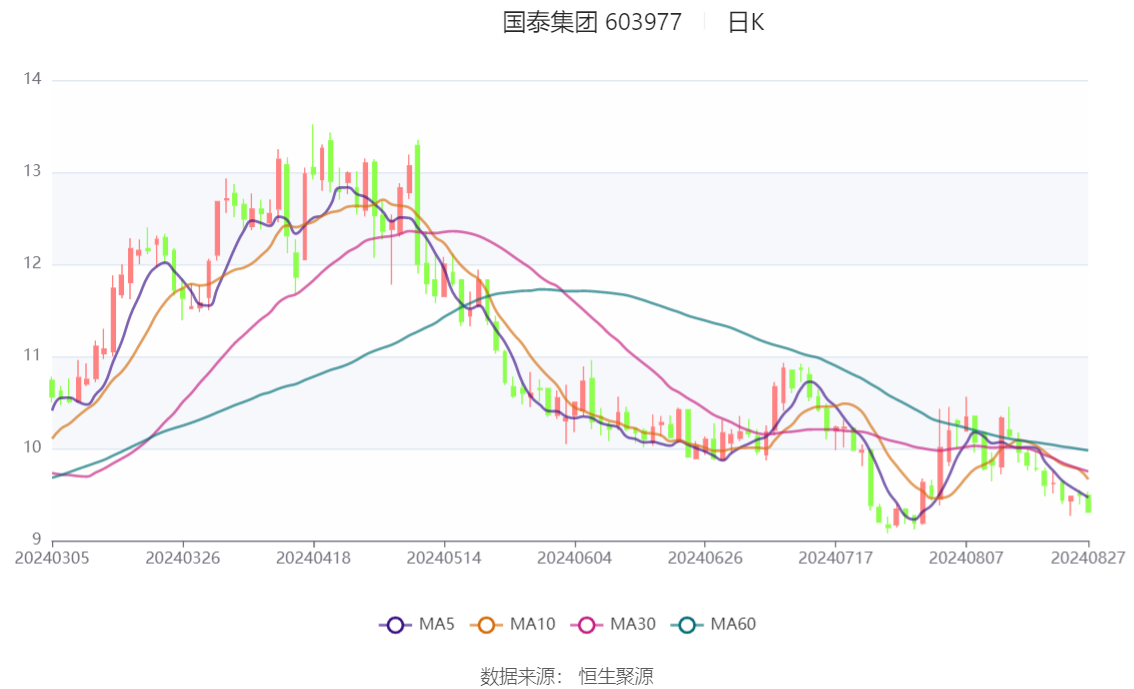This screenshot has height=689, width=1134.
Task: Click the 20240326 x-axis date label
Action: [183, 558]
